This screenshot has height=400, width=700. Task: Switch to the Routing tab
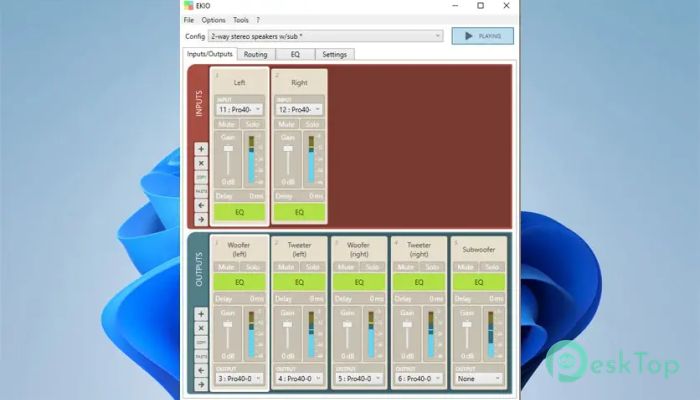coord(256,54)
